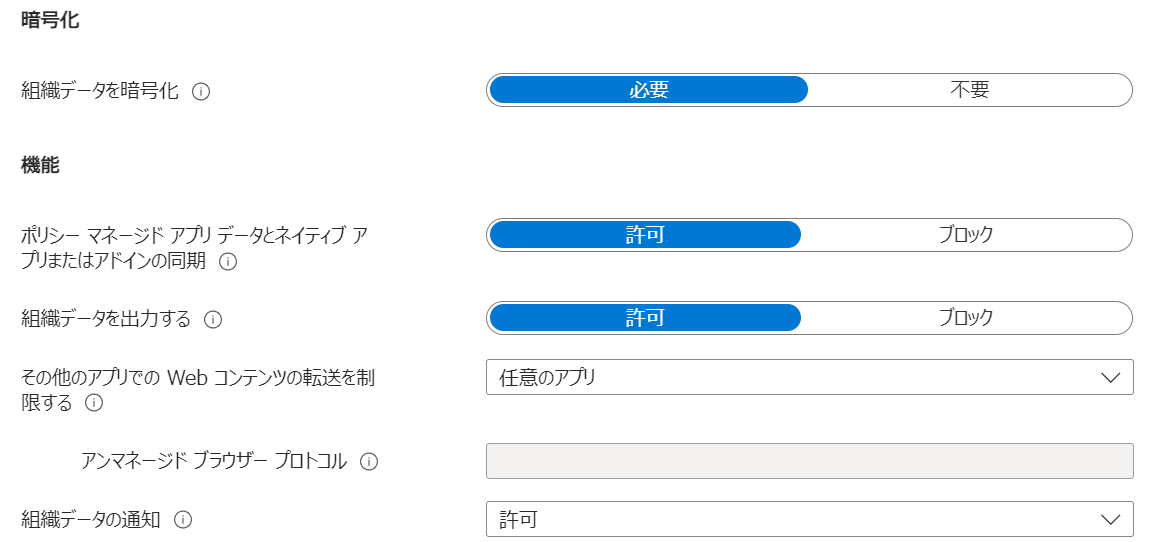Select 許可 for 組織データを出力する
This screenshot has height=542, width=1150.
click(x=645, y=318)
